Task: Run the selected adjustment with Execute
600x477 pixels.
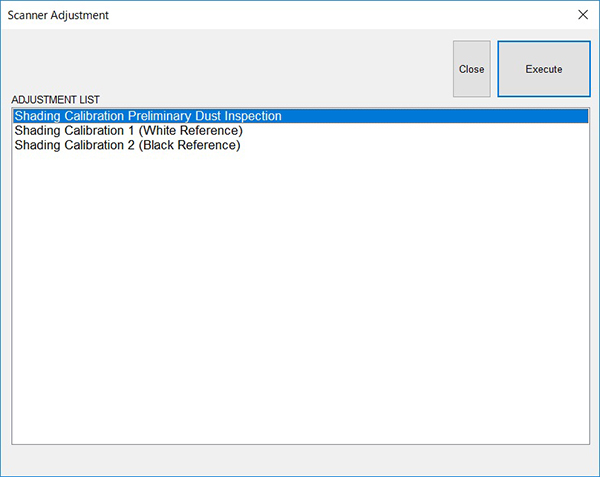Action: pos(544,69)
